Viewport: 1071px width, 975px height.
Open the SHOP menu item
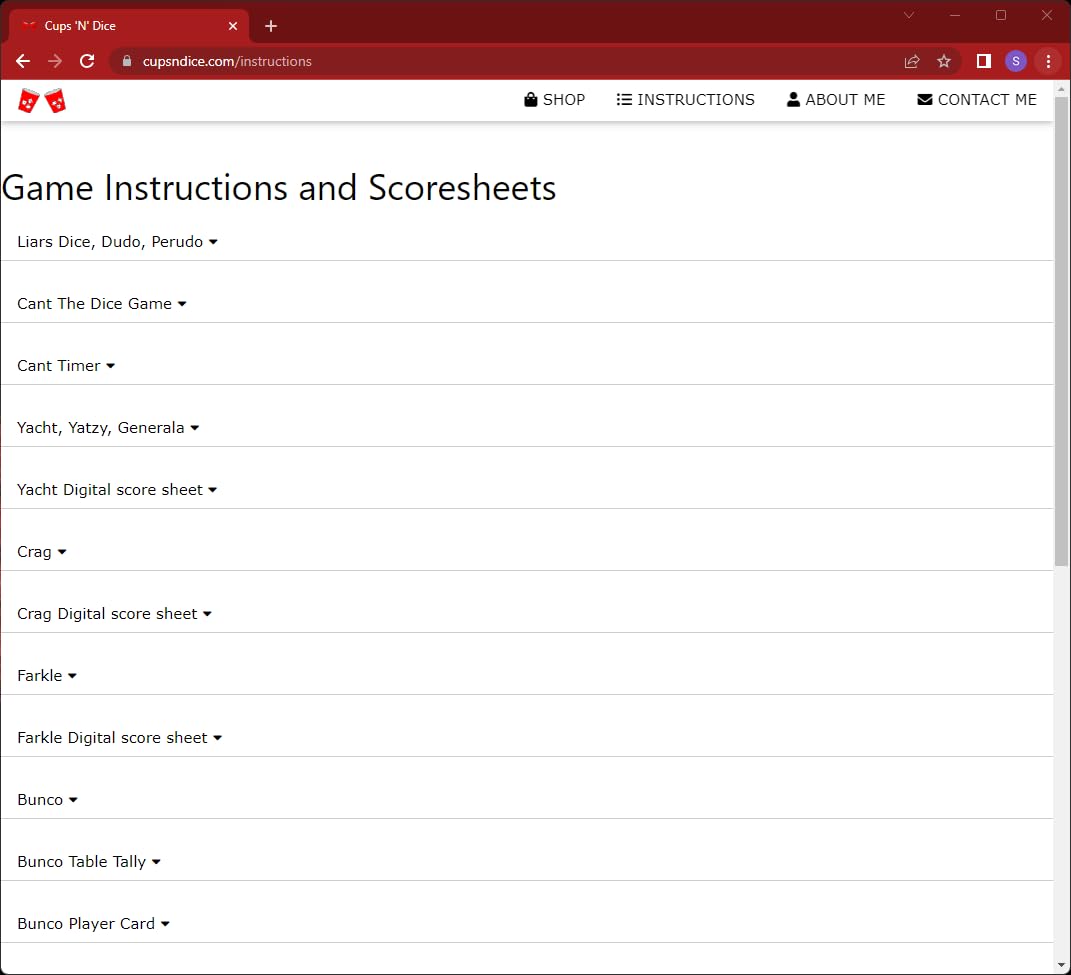555,100
